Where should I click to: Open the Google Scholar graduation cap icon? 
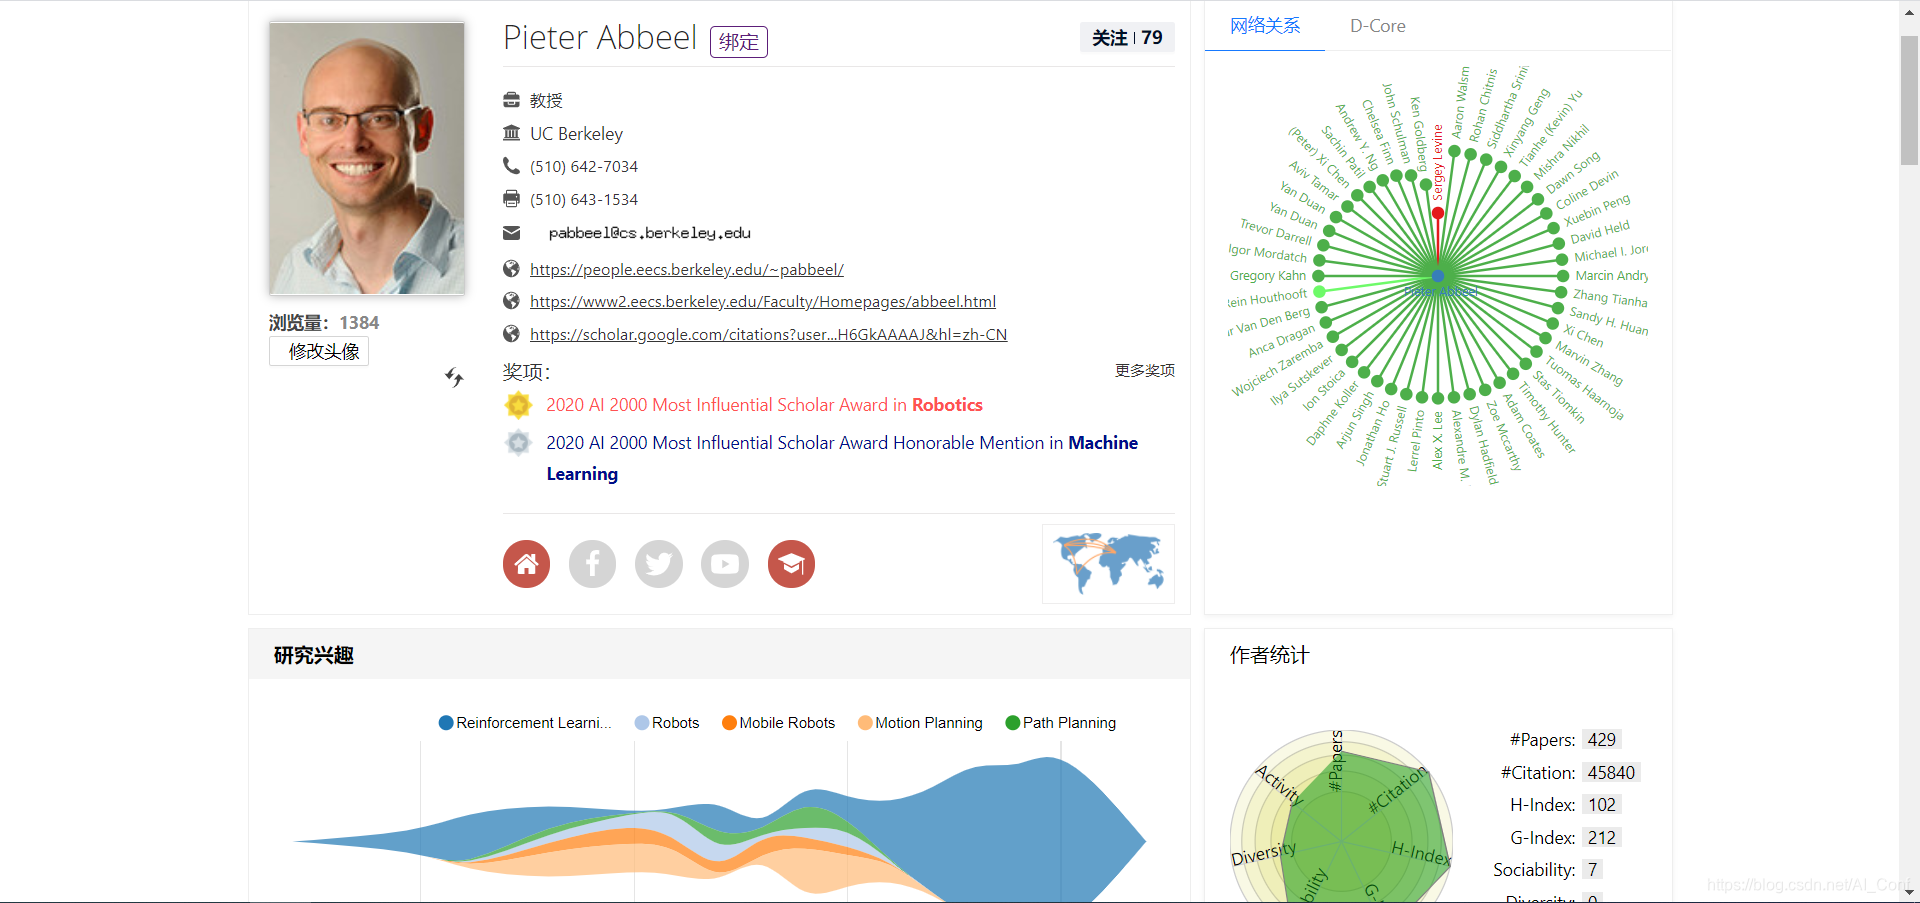coord(791,564)
